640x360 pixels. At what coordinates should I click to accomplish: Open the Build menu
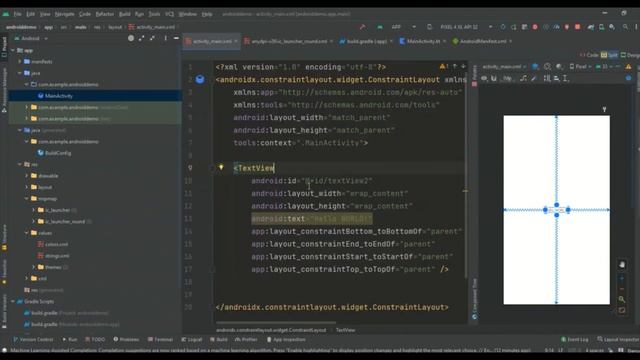pyautogui.click(x=124, y=14)
